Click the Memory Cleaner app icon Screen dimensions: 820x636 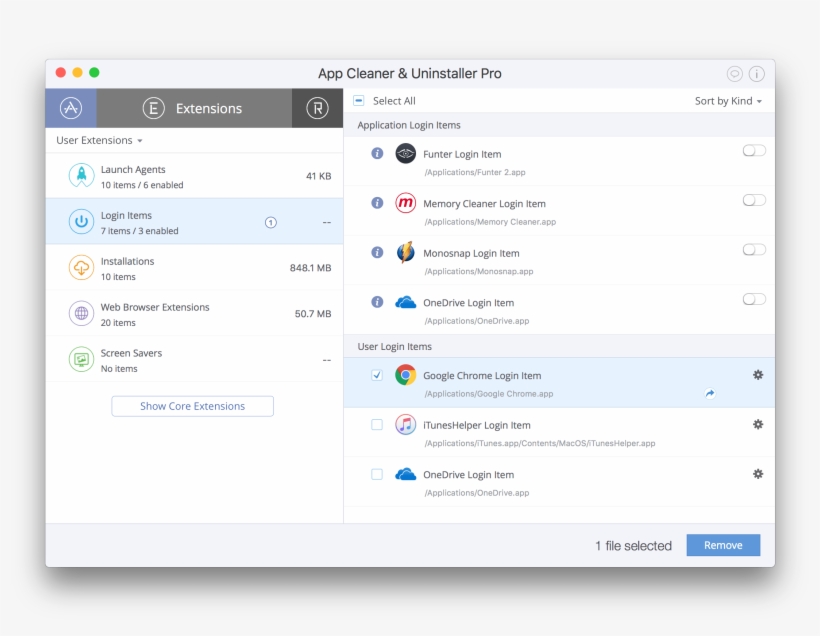click(x=405, y=203)
